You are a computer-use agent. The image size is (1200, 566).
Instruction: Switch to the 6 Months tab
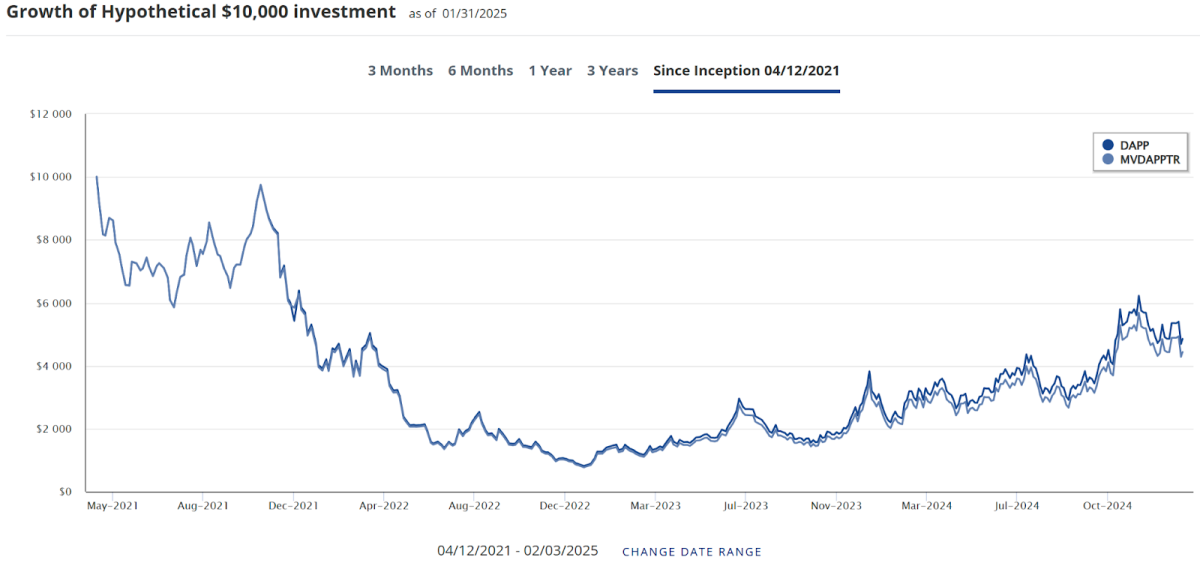(x=480, y=71)
